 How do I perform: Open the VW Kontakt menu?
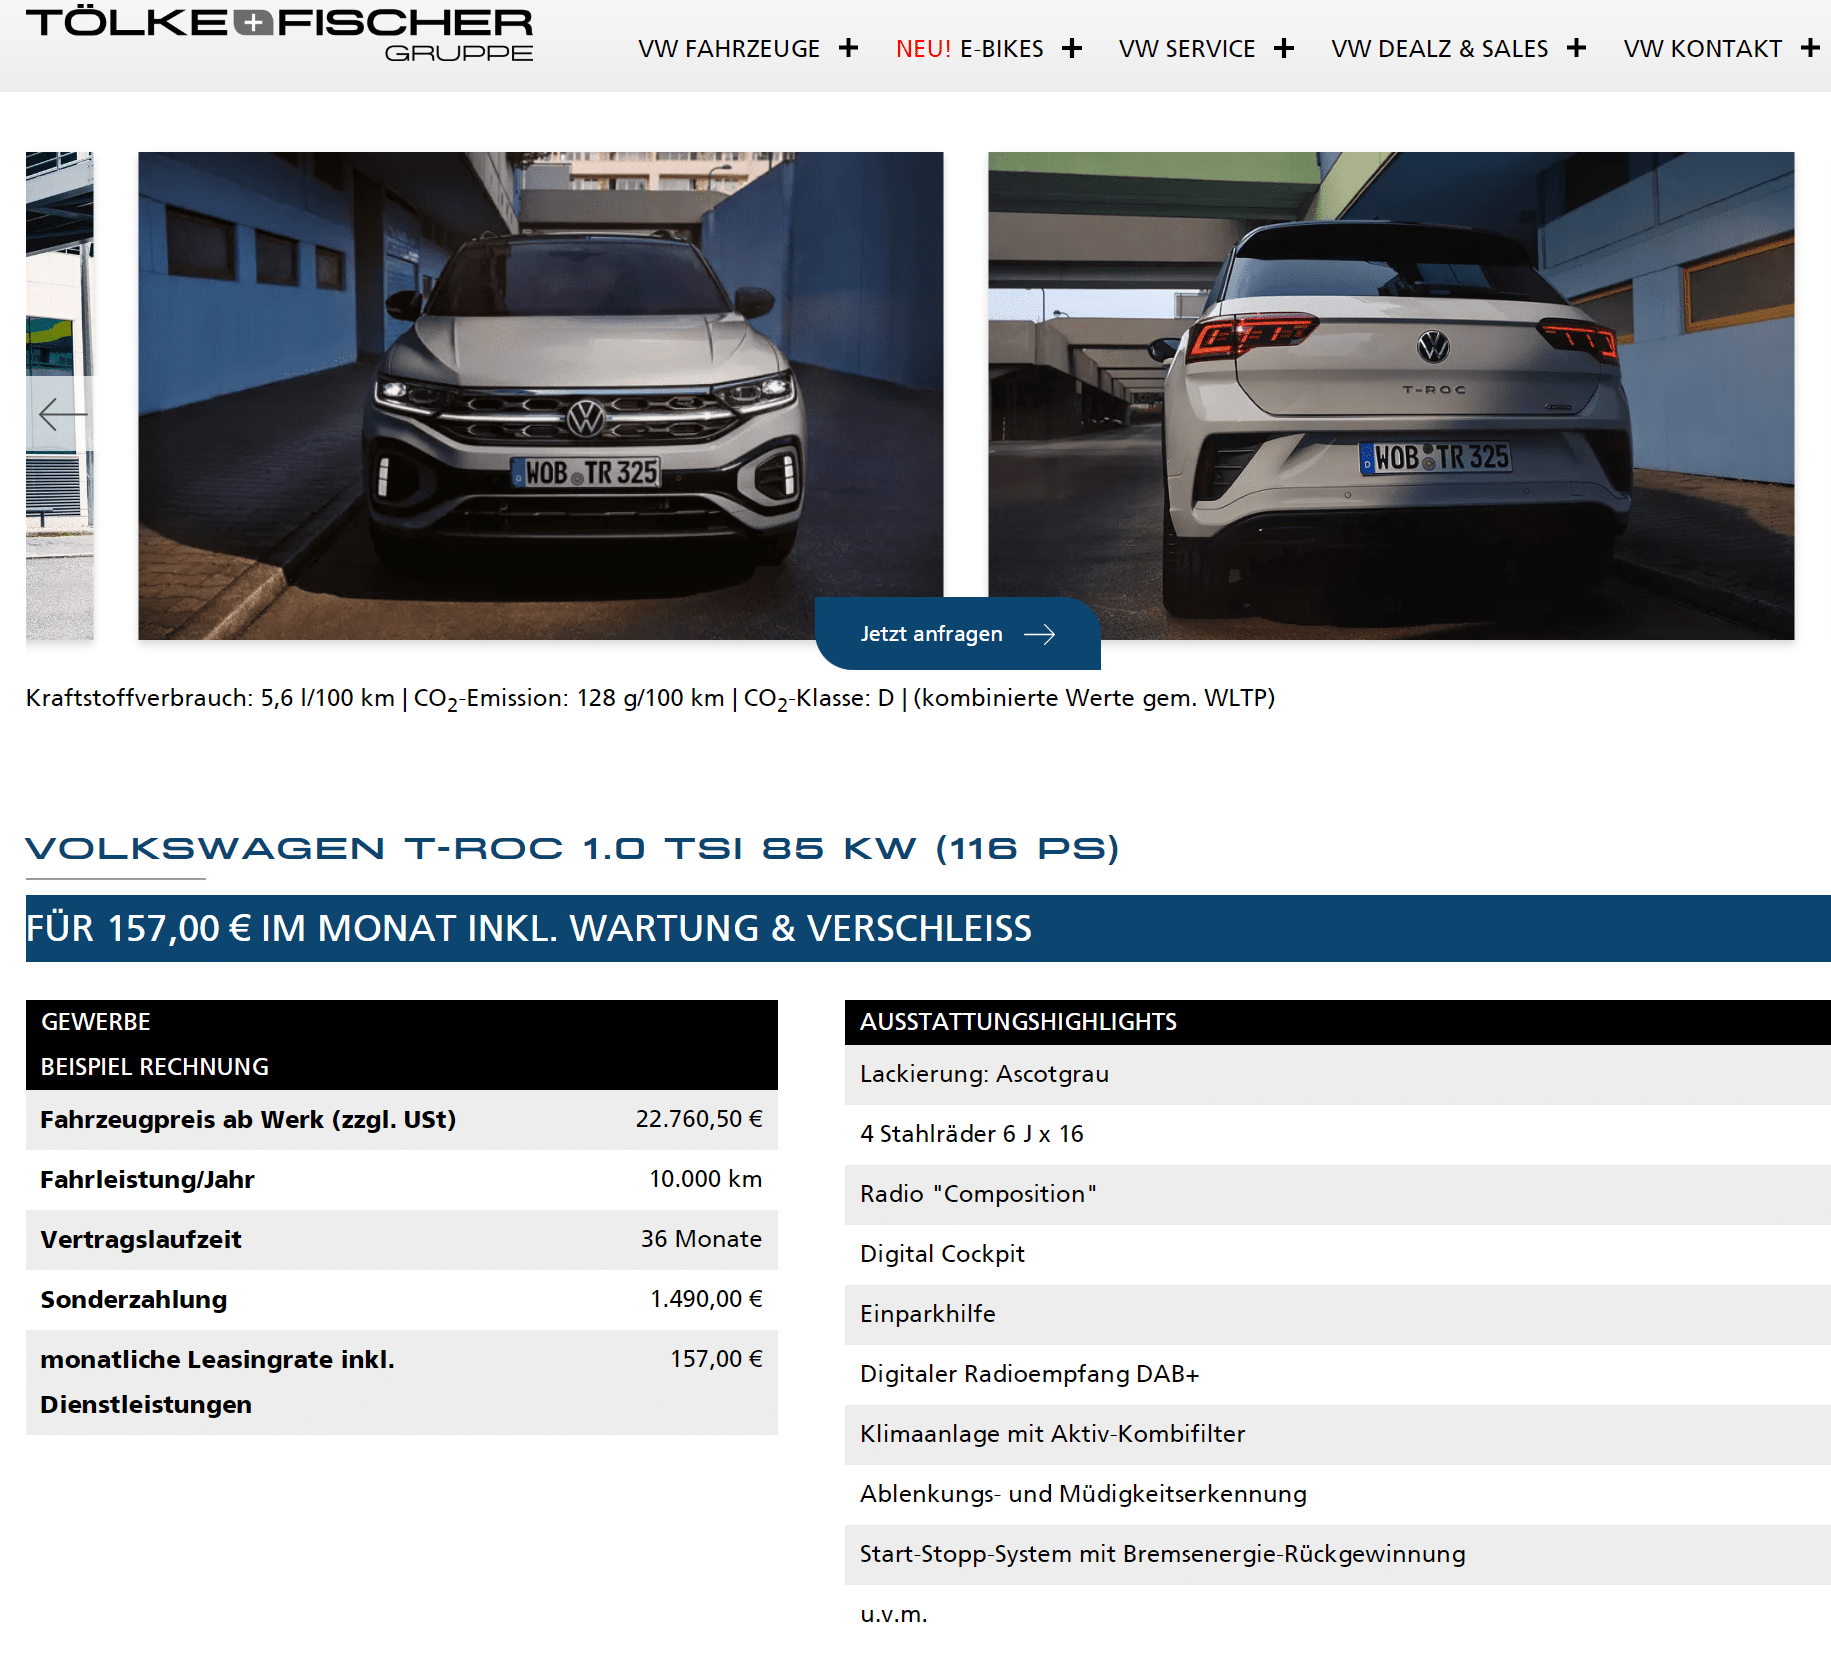click(1702, 49)
